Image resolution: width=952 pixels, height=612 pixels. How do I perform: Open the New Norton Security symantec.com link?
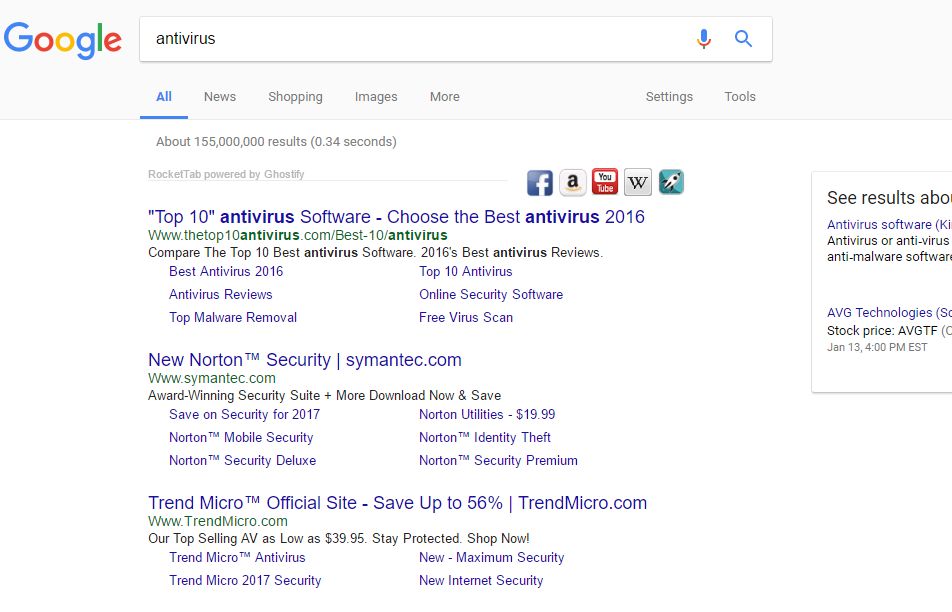(x=305, y=360)
